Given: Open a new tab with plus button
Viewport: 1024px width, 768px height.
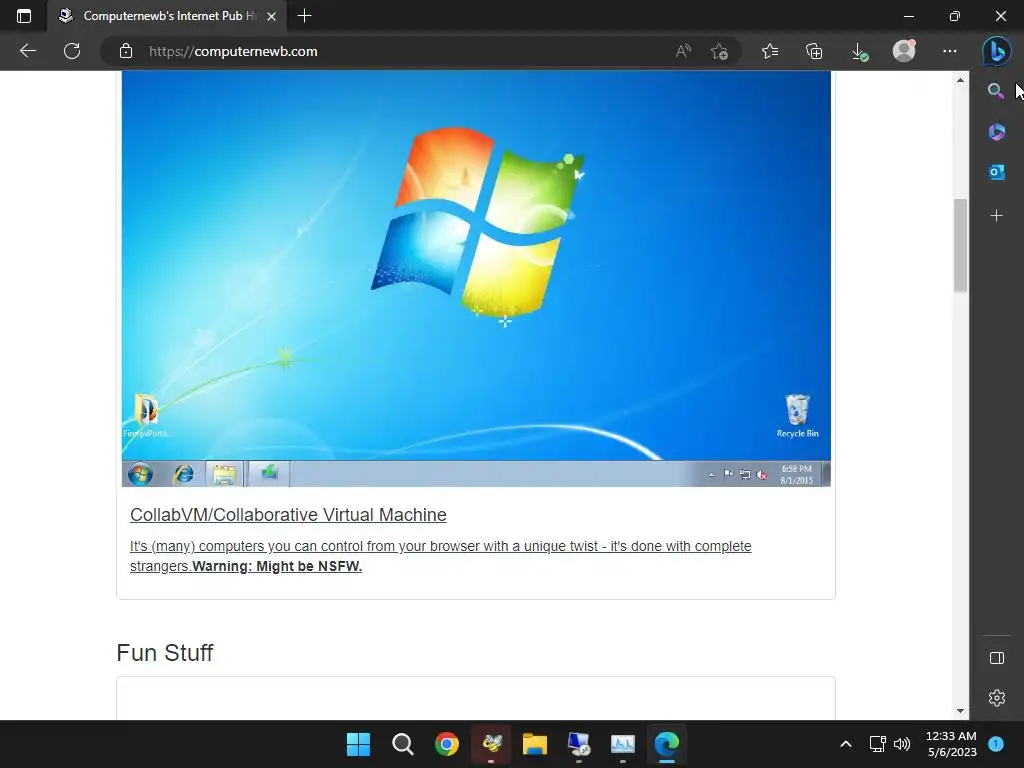Looking at the screenshot, I should (304, 16).
